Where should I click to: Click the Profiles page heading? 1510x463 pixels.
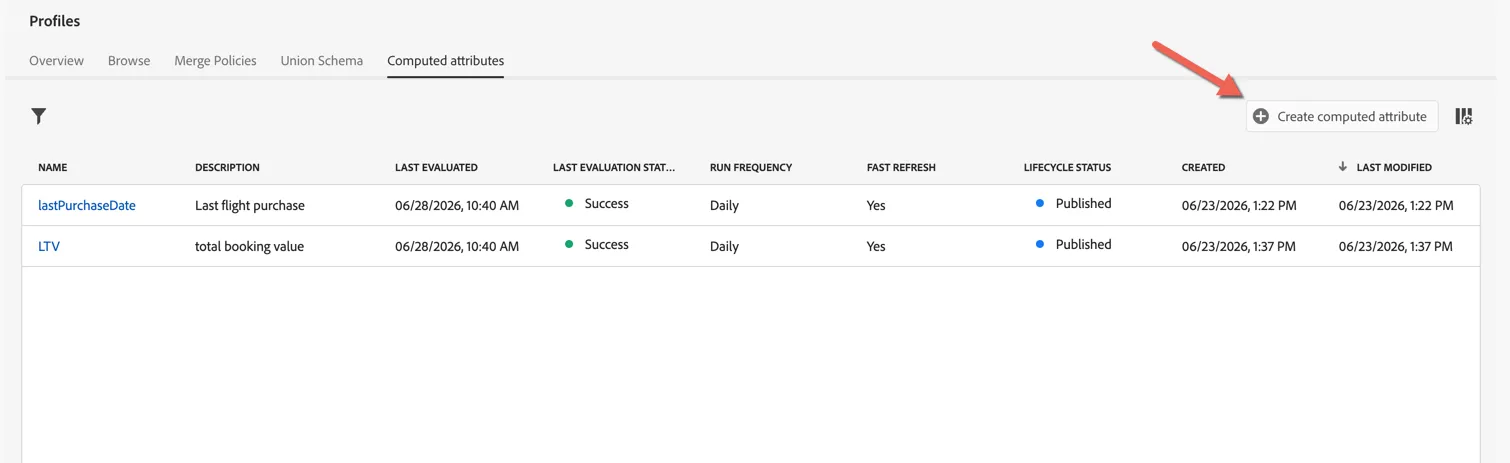55,21
